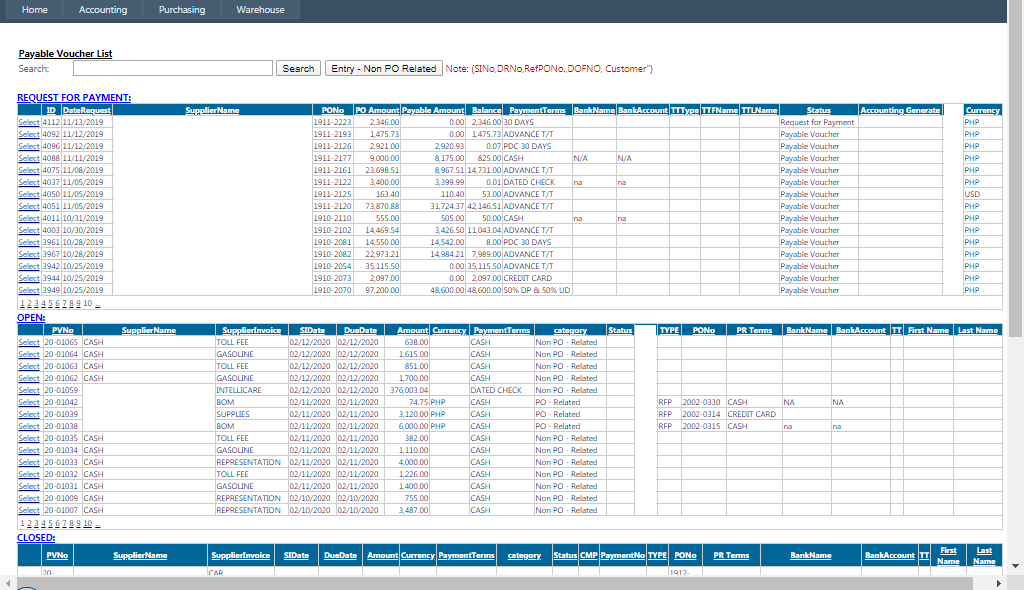
Task: Select voucher 20-01042 BOM row
Action: point(29,402)
